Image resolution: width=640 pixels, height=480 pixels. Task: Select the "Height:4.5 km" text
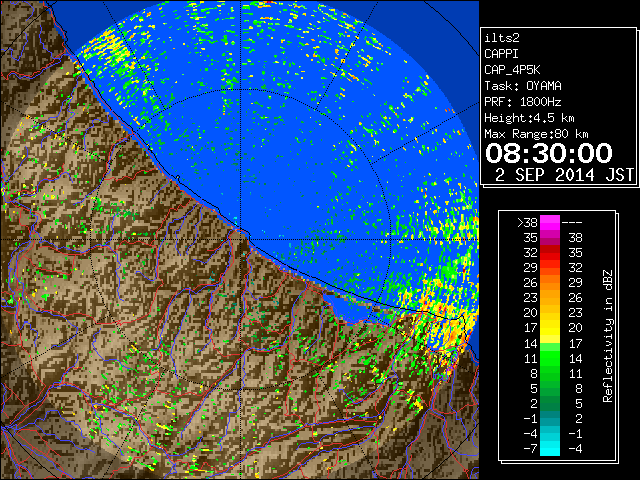(529, 118)
